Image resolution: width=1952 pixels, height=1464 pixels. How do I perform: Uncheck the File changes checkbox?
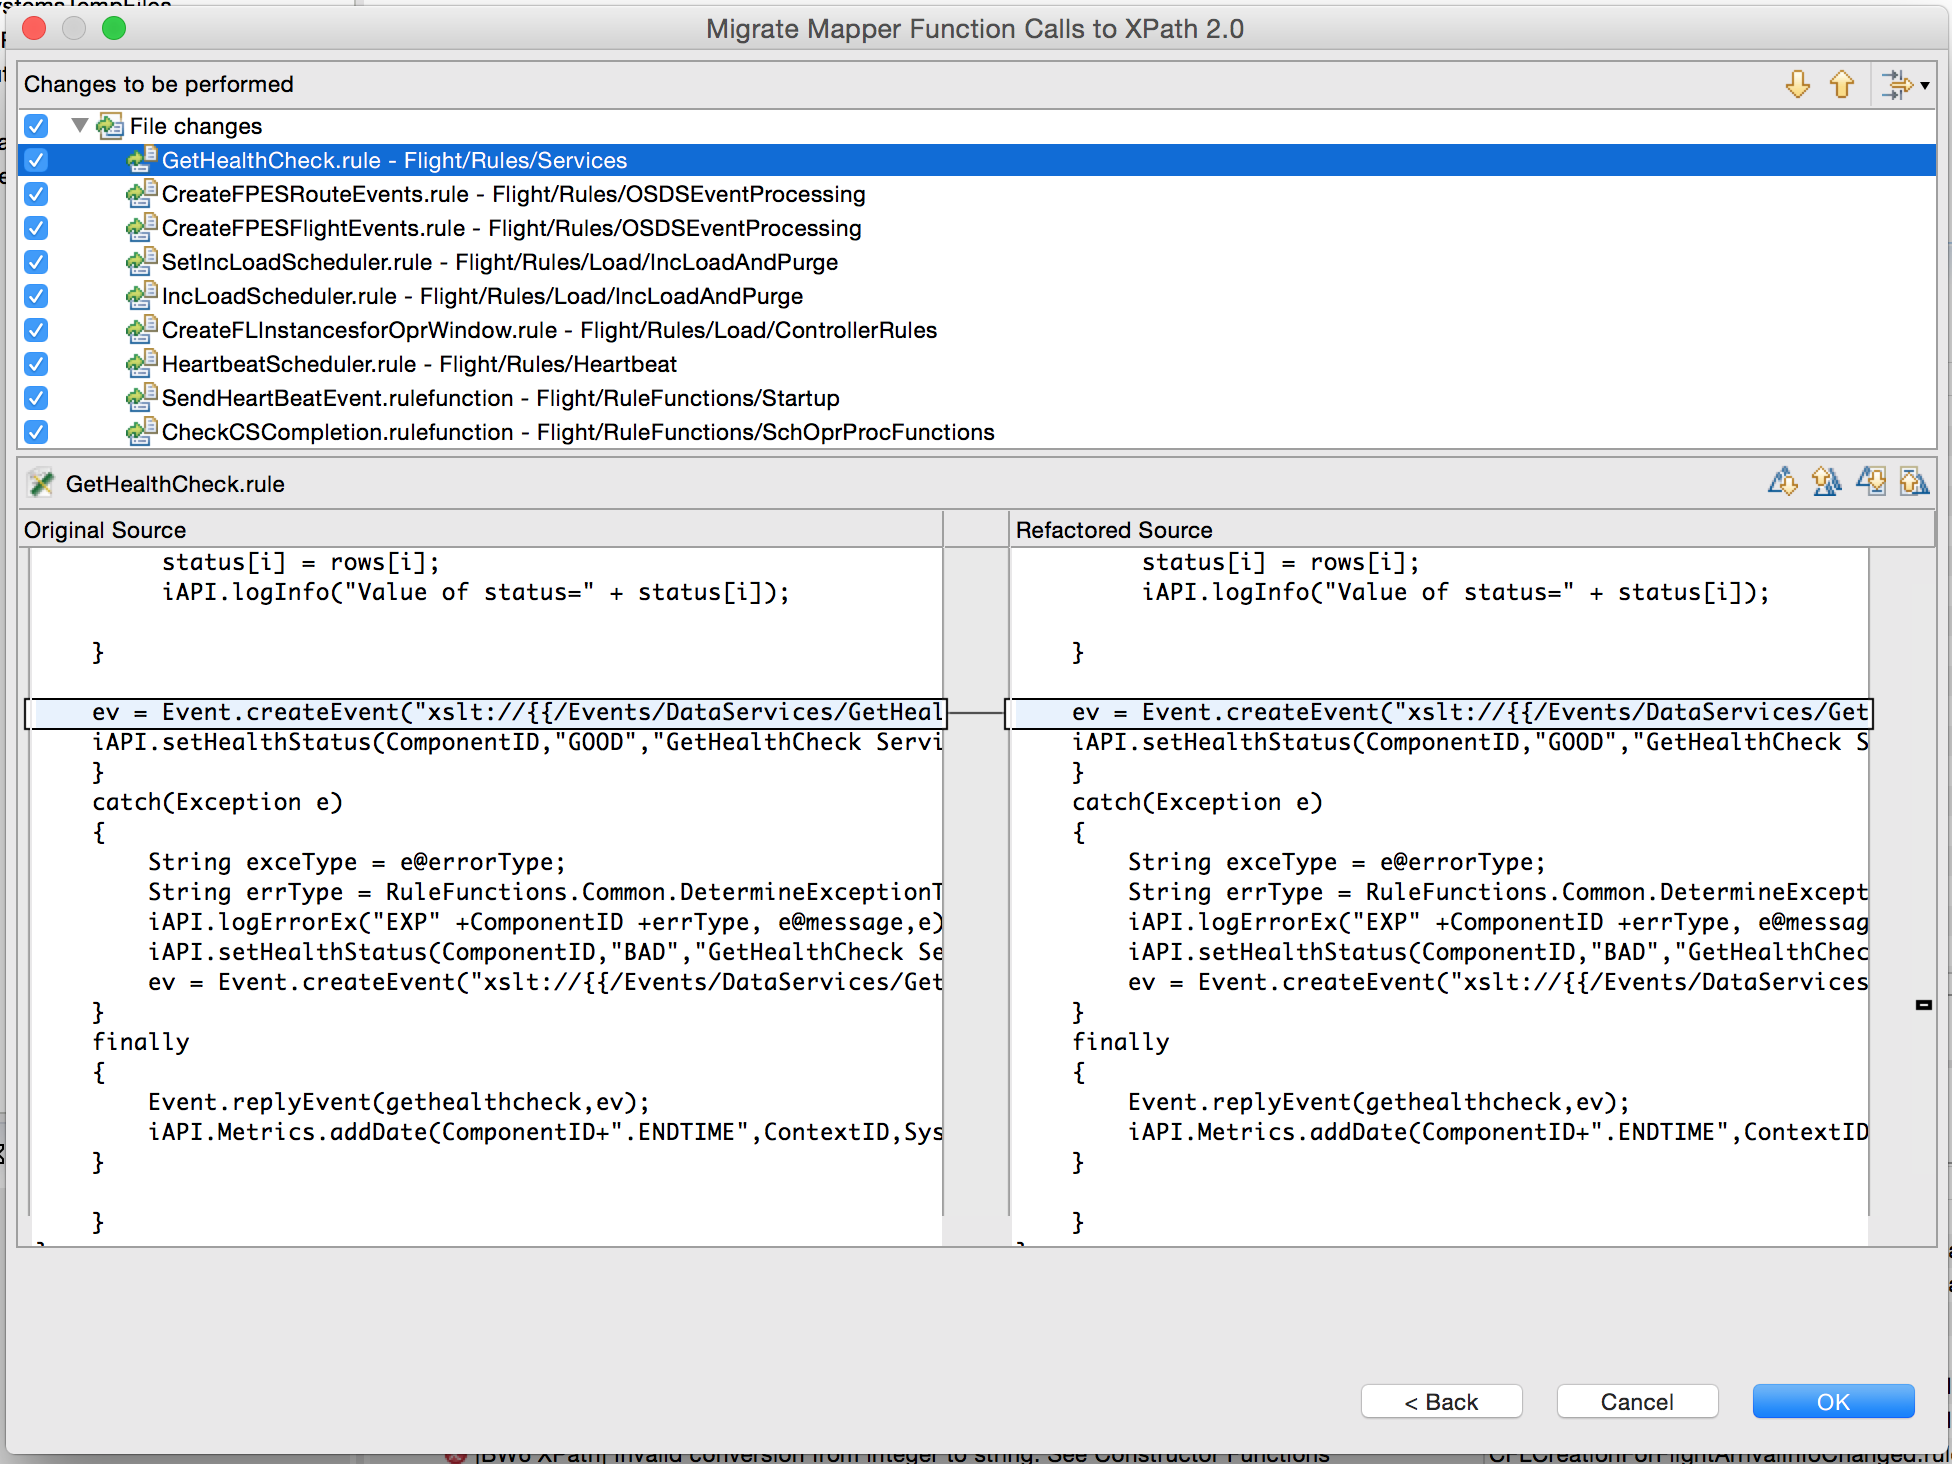[x=36, y=126]
